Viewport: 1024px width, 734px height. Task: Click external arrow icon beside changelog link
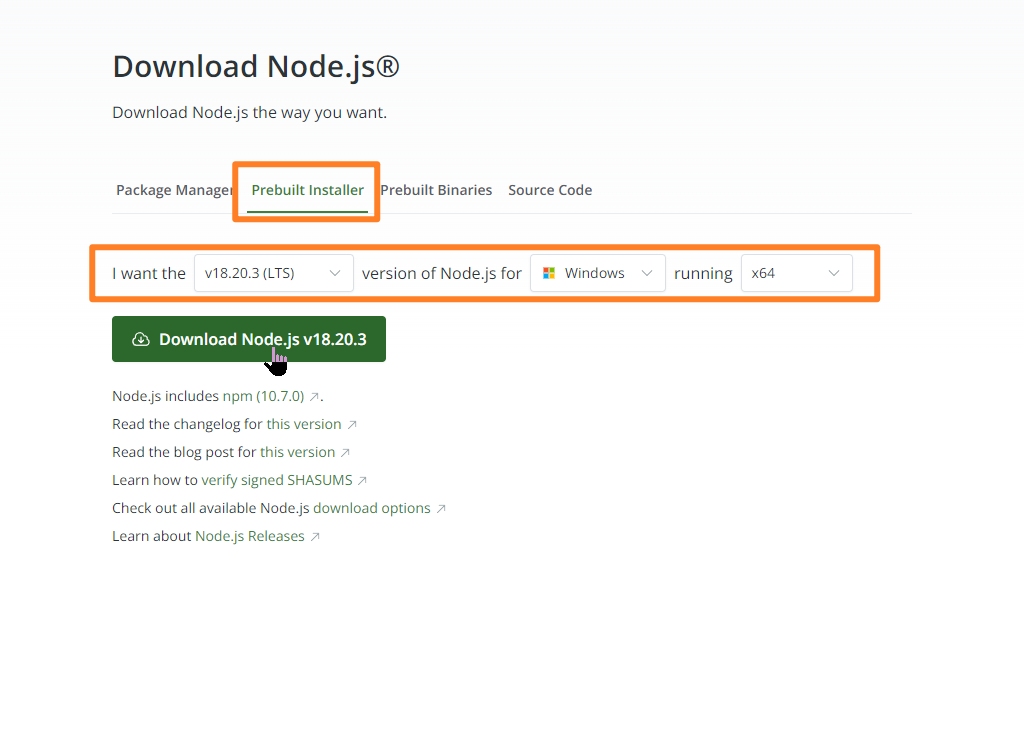(x=352, y=424)
